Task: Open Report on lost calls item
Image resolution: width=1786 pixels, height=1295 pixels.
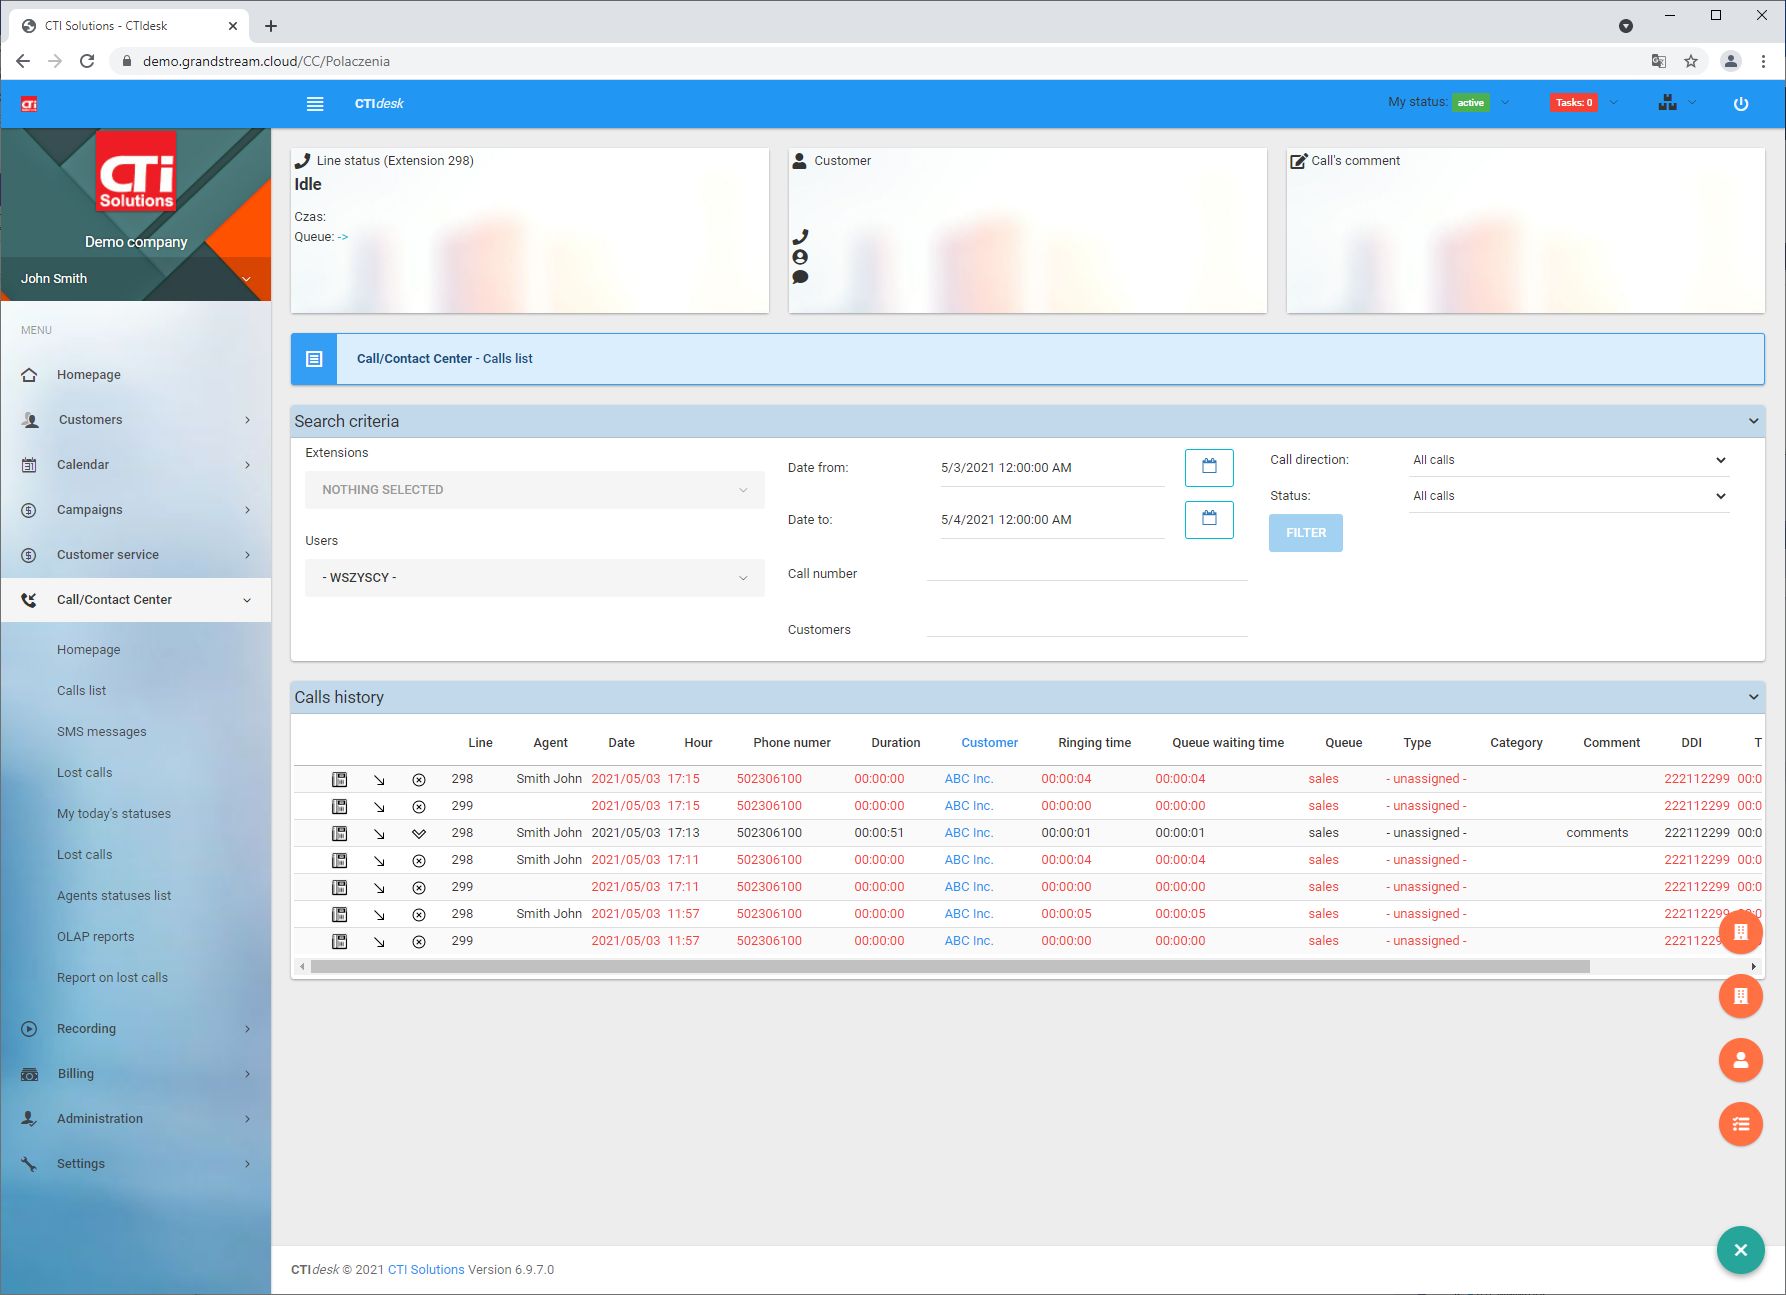Action: pyautogui.click(x=112, y=978)
